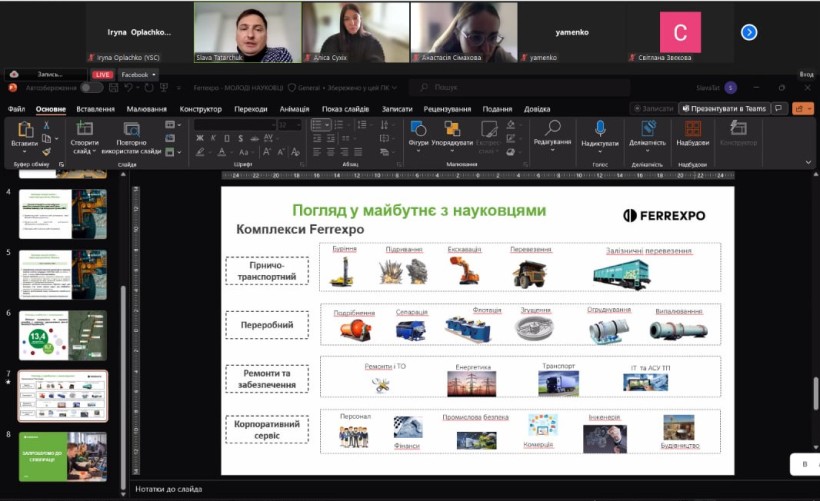The width and height of the screenshot is (820, 501).
Task: Switch to the Анімація tab
Action: 294,109
